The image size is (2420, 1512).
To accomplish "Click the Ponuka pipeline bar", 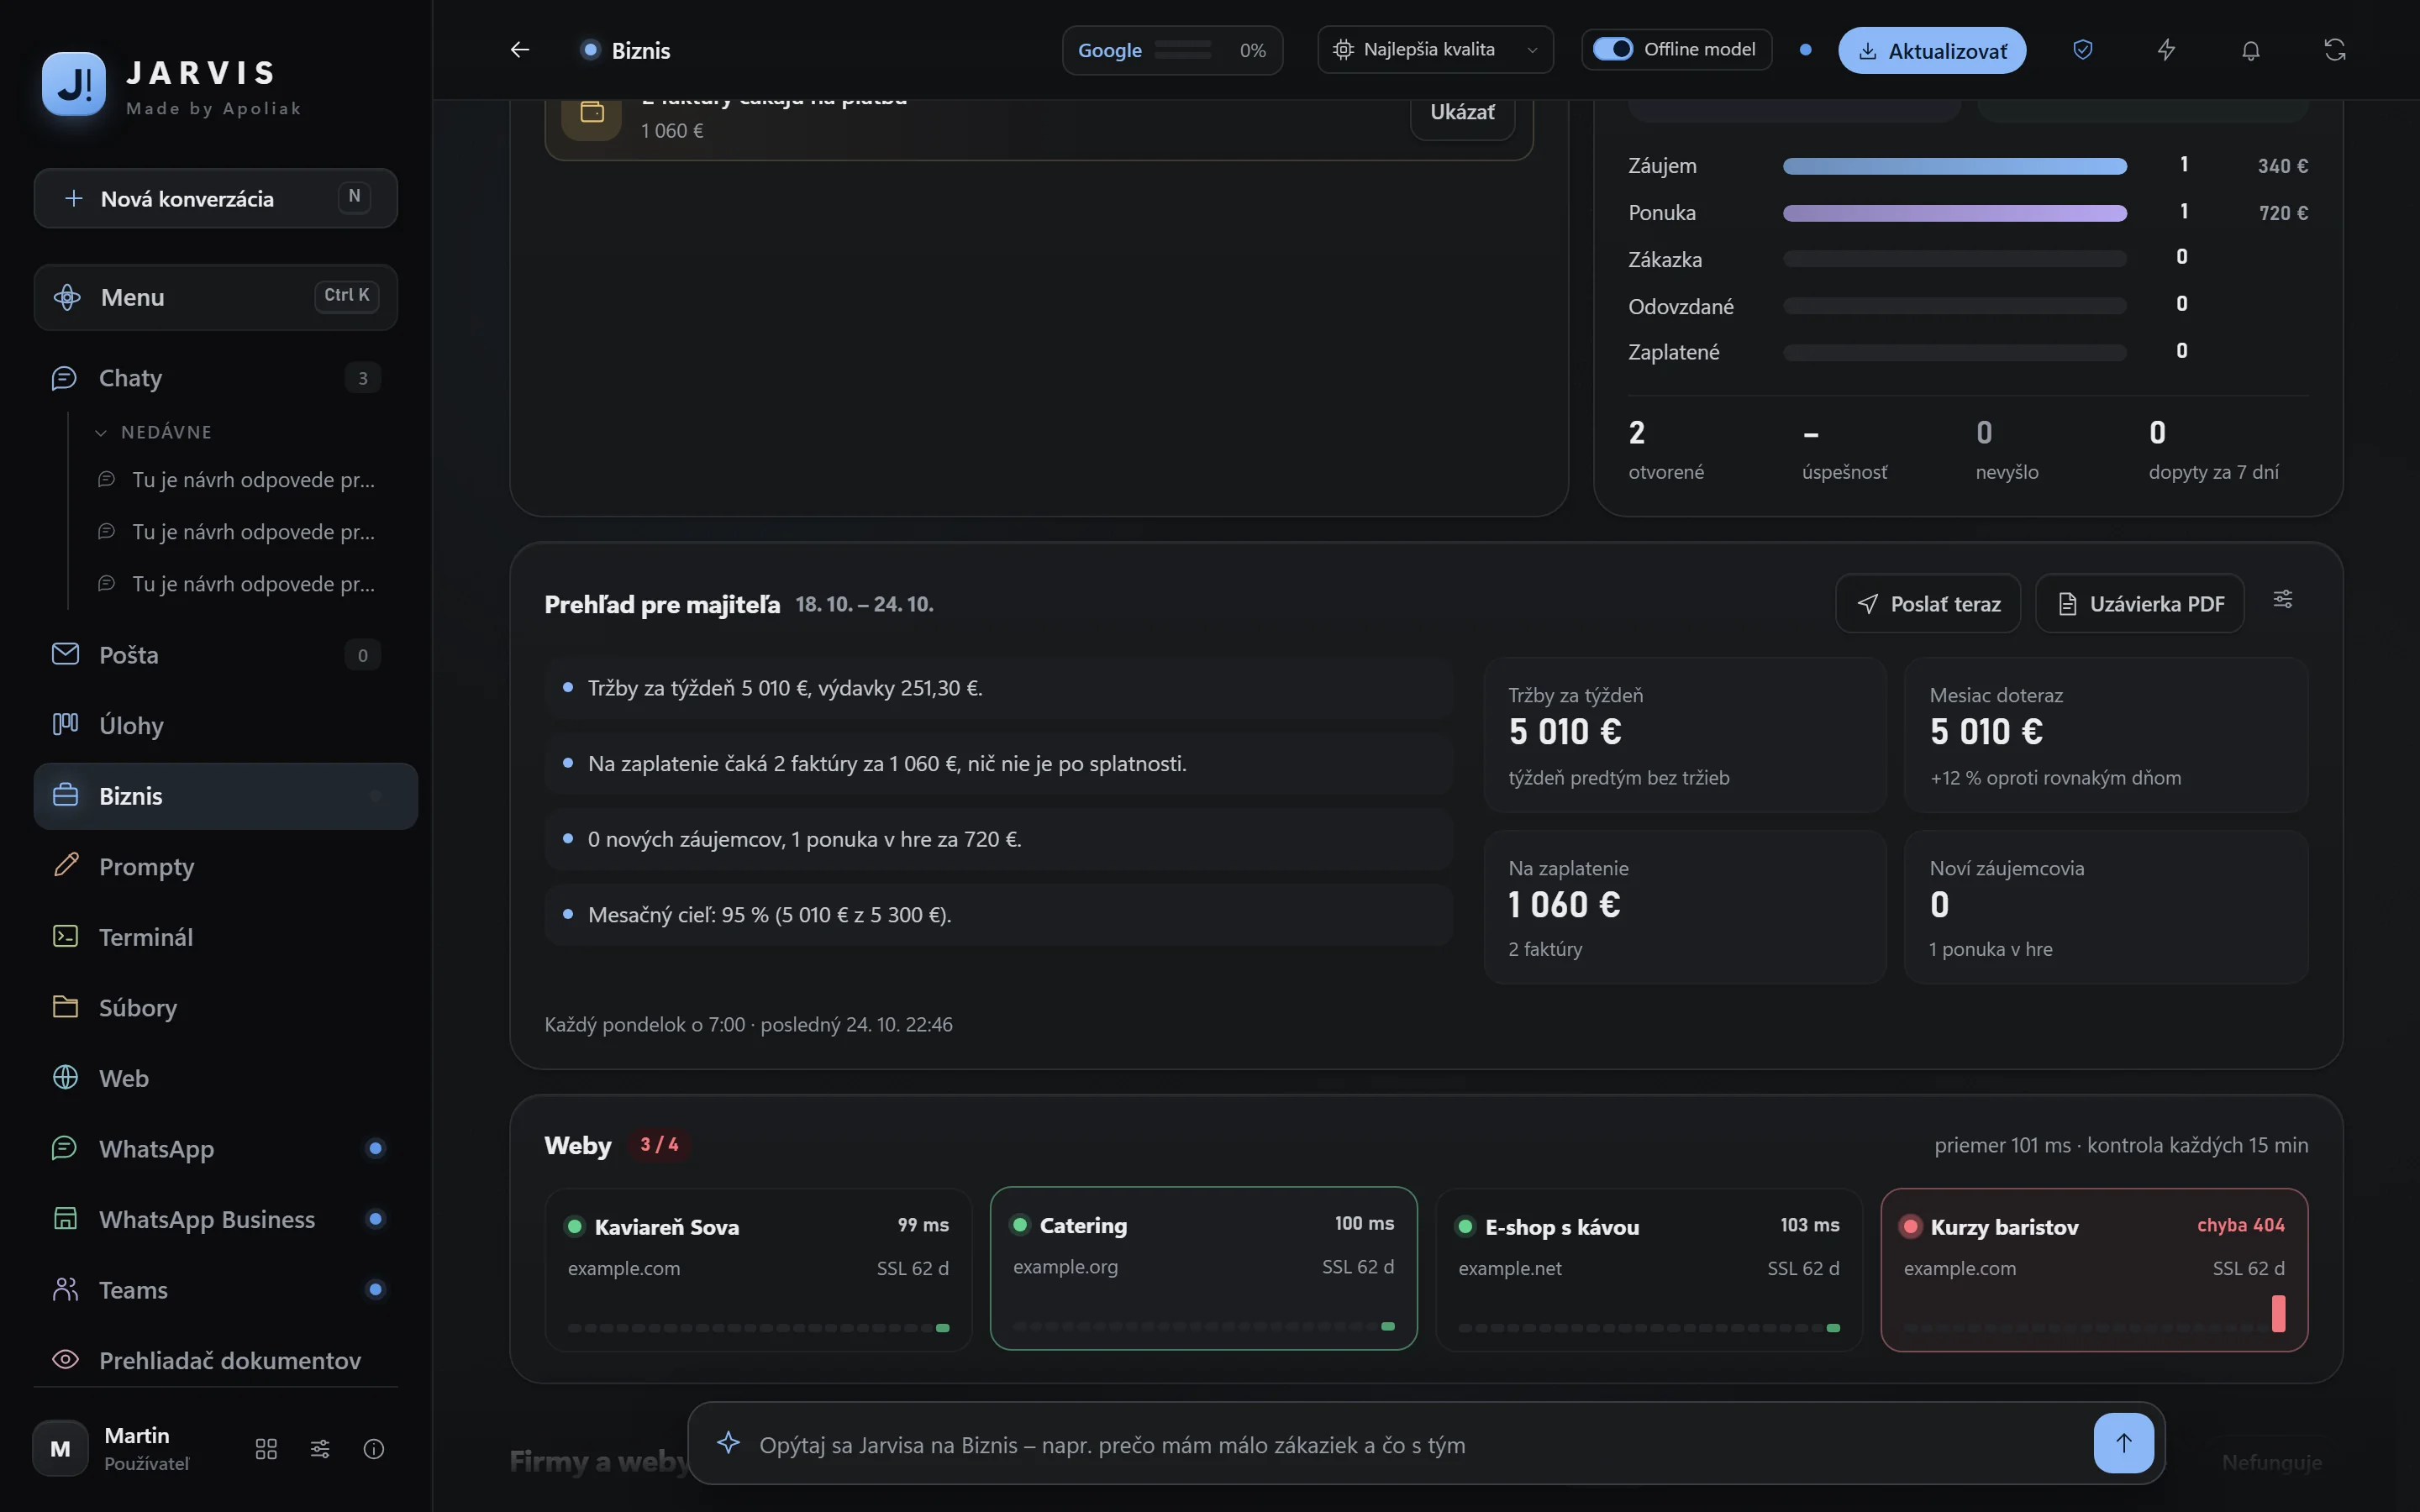I will click(1954, 212).
